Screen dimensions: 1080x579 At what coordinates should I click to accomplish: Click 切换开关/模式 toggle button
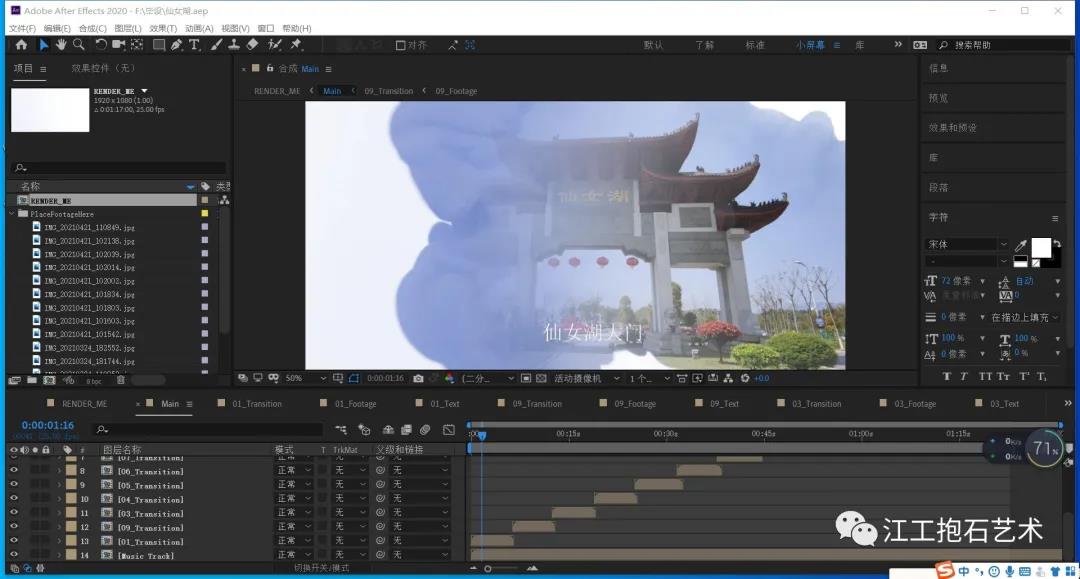[x=322, y=568]
